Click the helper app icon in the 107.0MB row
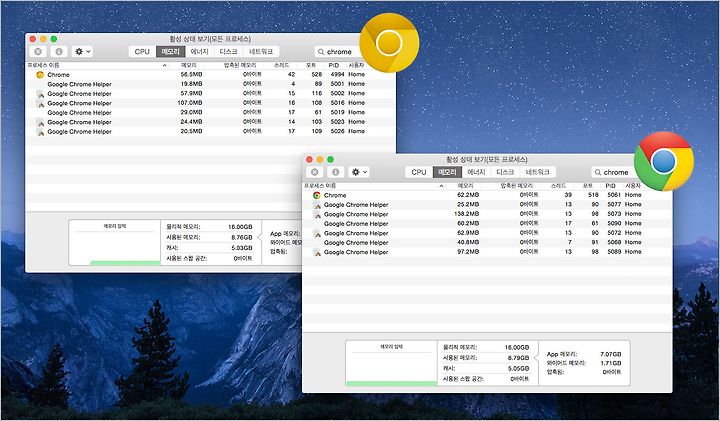This screenshot has height=421, width=720. click(40, 103)
